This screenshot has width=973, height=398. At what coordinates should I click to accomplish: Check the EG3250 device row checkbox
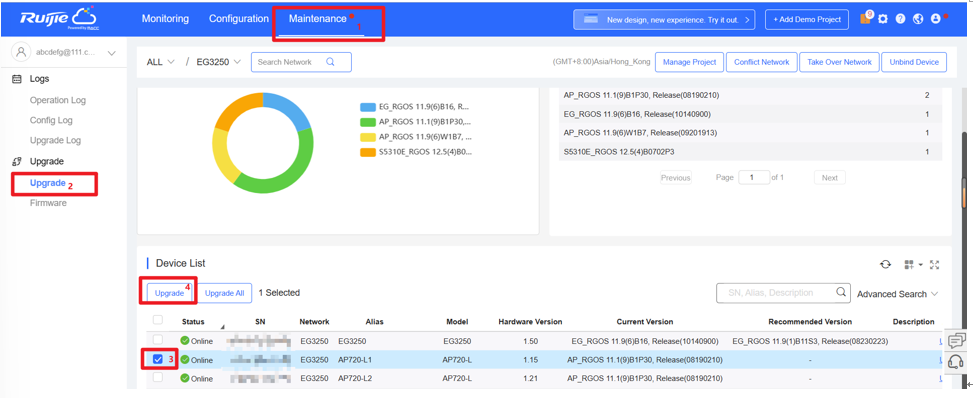[158, 340]
